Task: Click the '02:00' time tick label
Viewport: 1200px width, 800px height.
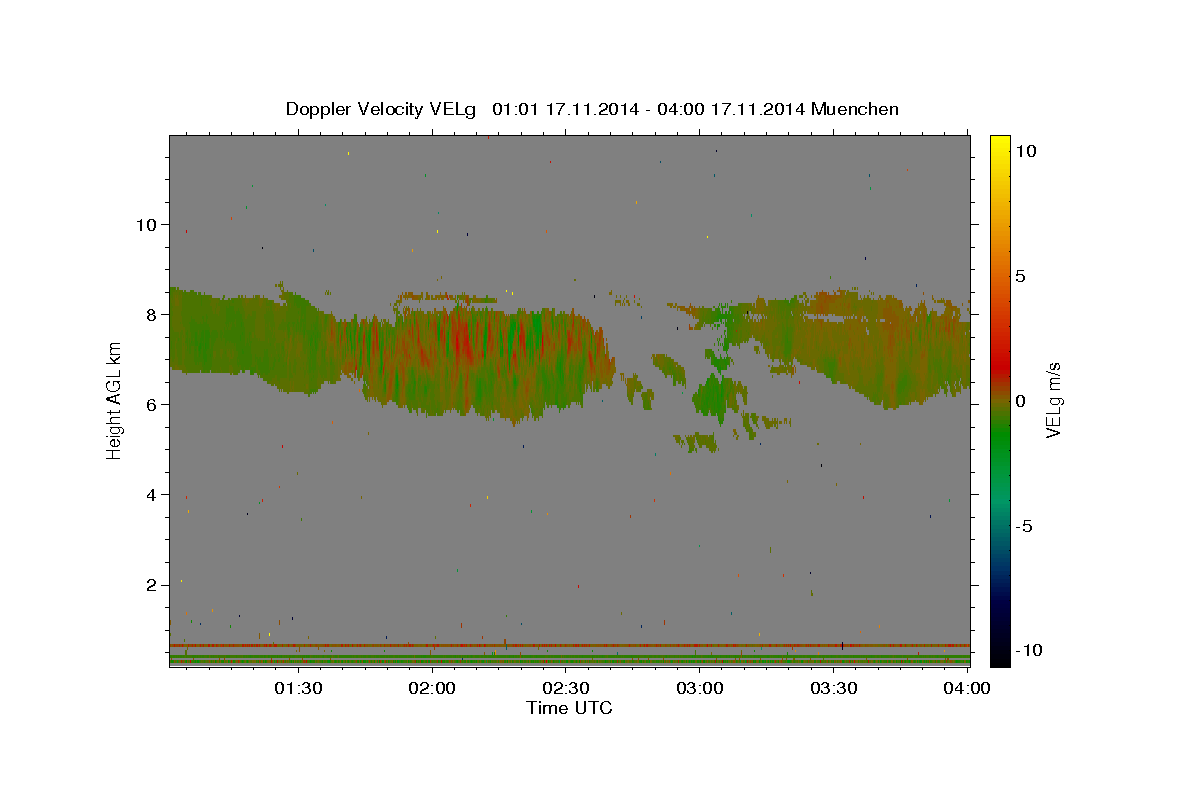Action: click(x=432, y=688)
